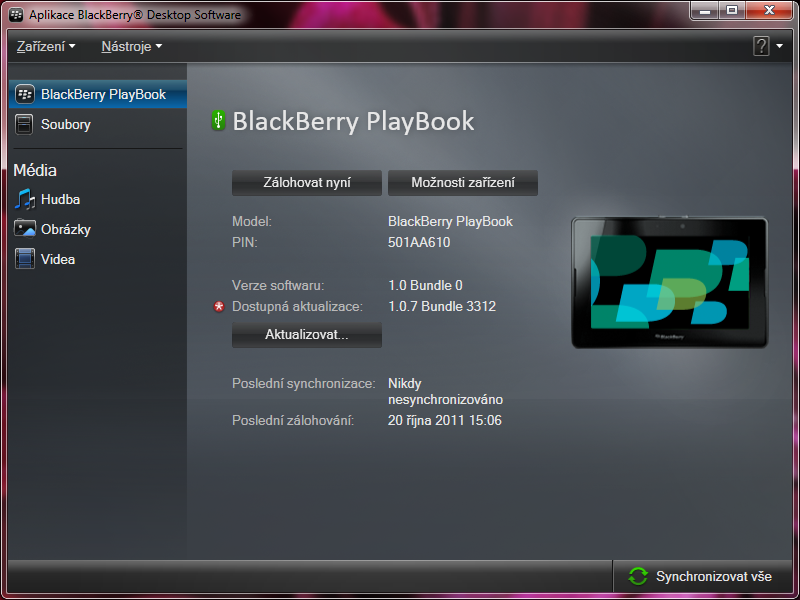
Task: Click the Obrázky pictures icon
Action: click(24, 229)
